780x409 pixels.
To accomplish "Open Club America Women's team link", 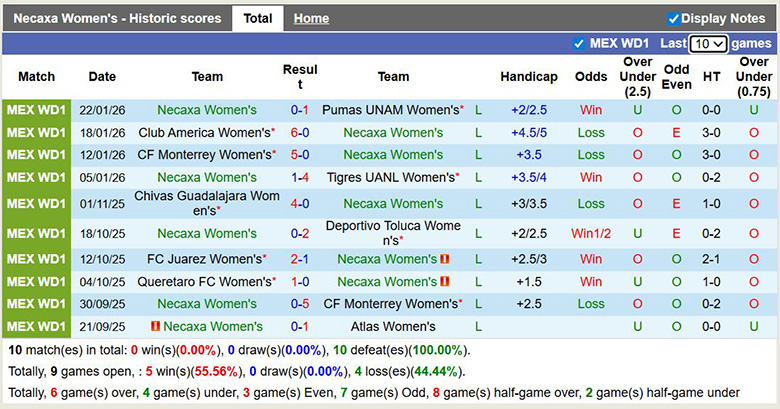I will pyautogui.click(x=204, y=132).
